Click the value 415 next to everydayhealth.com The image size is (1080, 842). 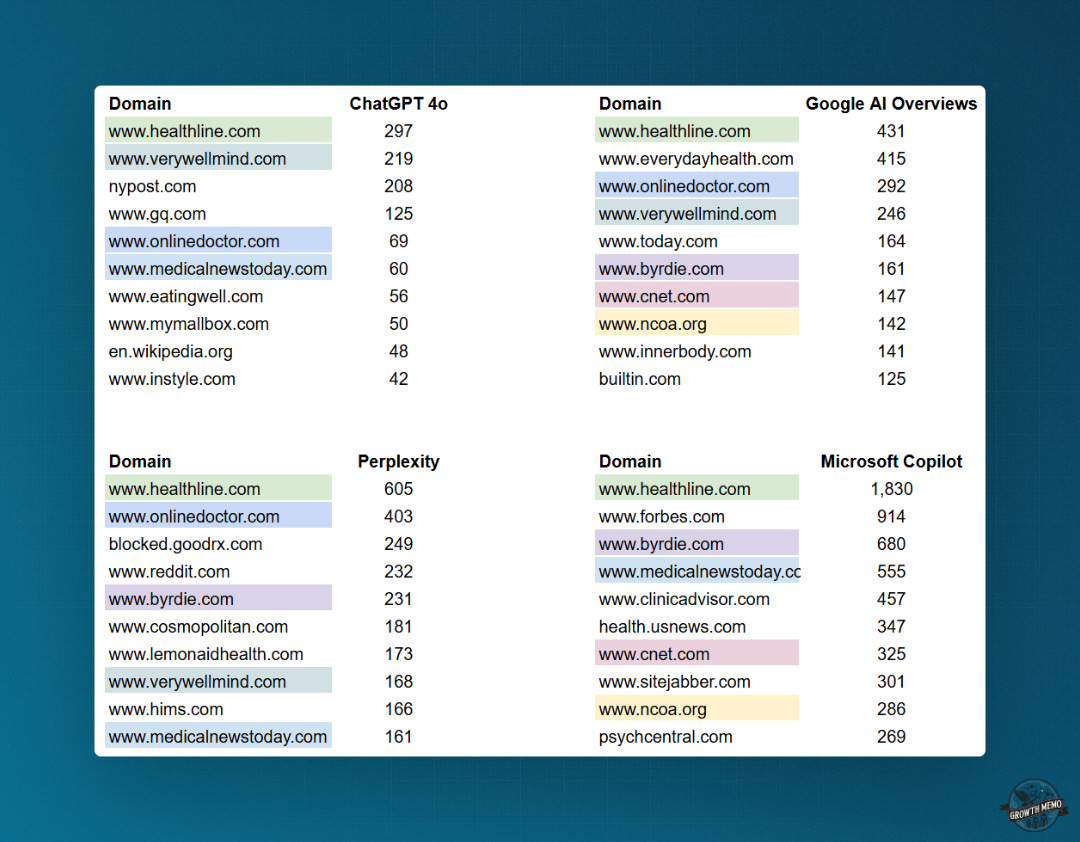coord(891,158)
